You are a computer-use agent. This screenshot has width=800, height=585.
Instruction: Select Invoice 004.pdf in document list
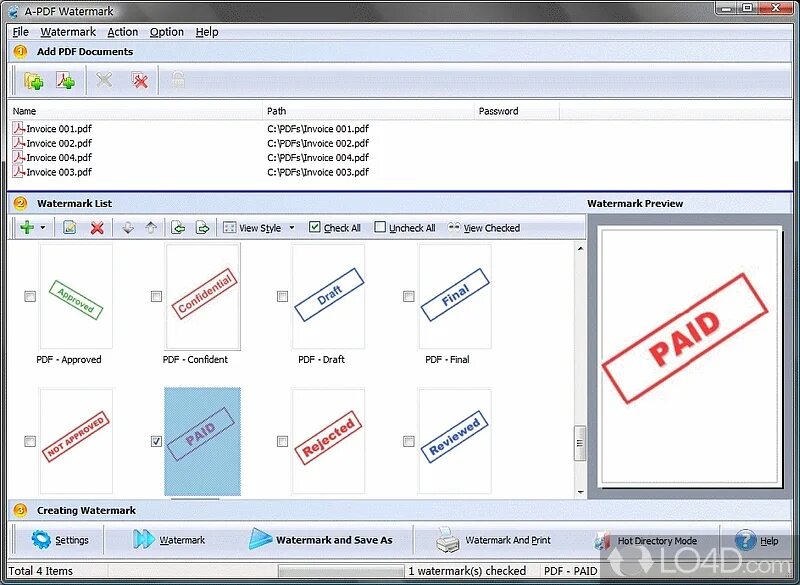[x=53, y=157]
